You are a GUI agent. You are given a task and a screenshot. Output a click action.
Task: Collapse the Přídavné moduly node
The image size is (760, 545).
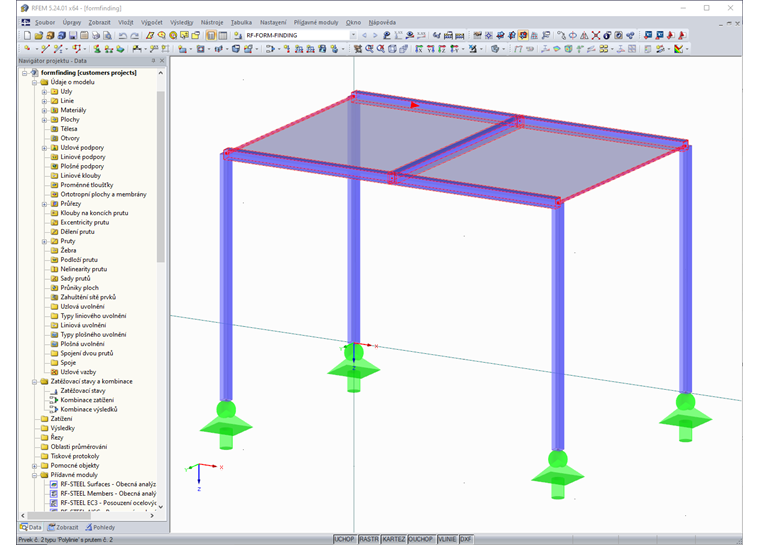(34, 475)
